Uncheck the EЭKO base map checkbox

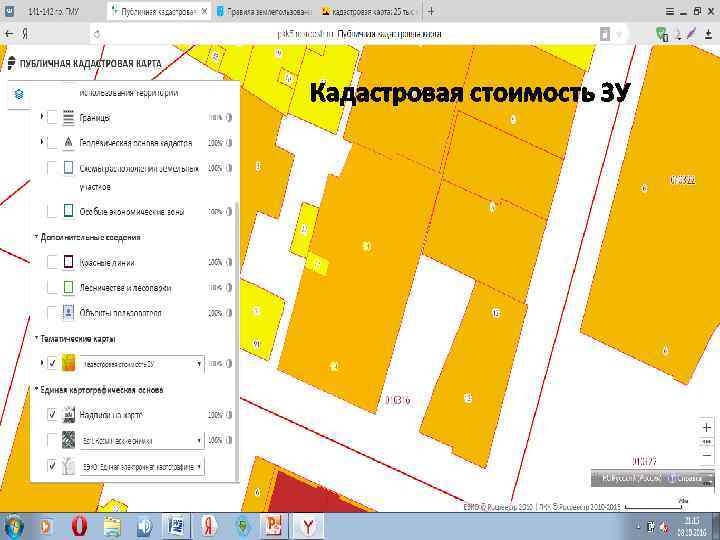52,466
